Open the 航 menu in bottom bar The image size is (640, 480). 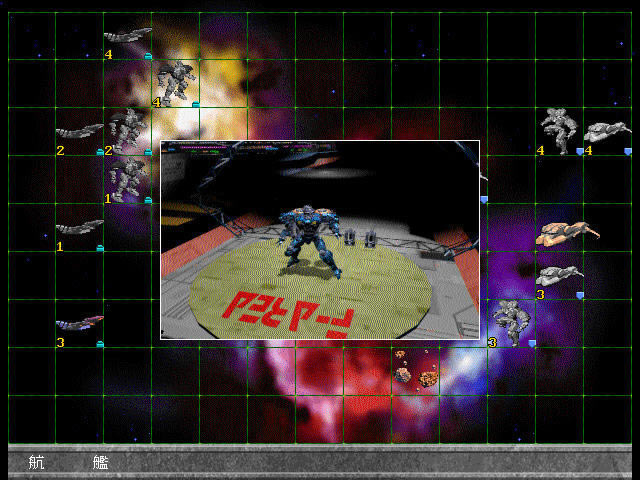(x=37, y=462)
